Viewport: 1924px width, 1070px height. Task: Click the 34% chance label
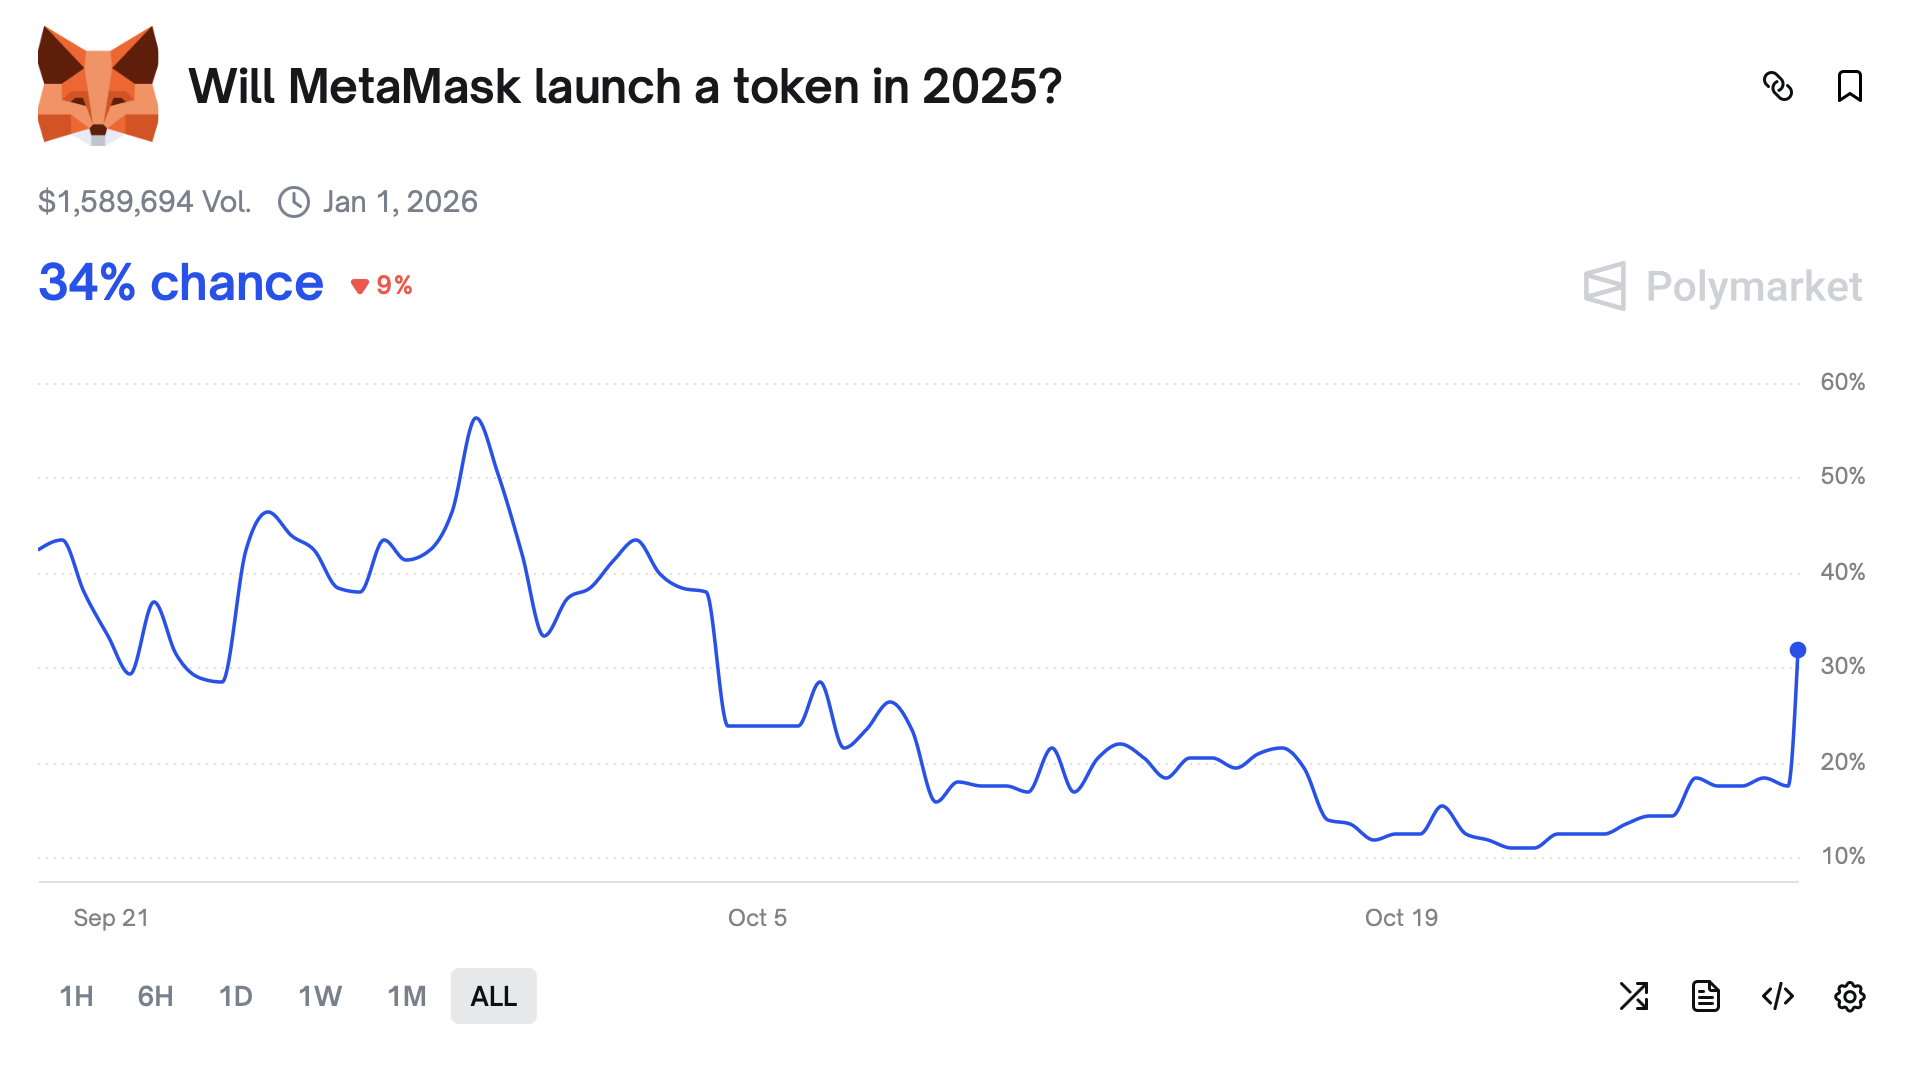(181, 283)
